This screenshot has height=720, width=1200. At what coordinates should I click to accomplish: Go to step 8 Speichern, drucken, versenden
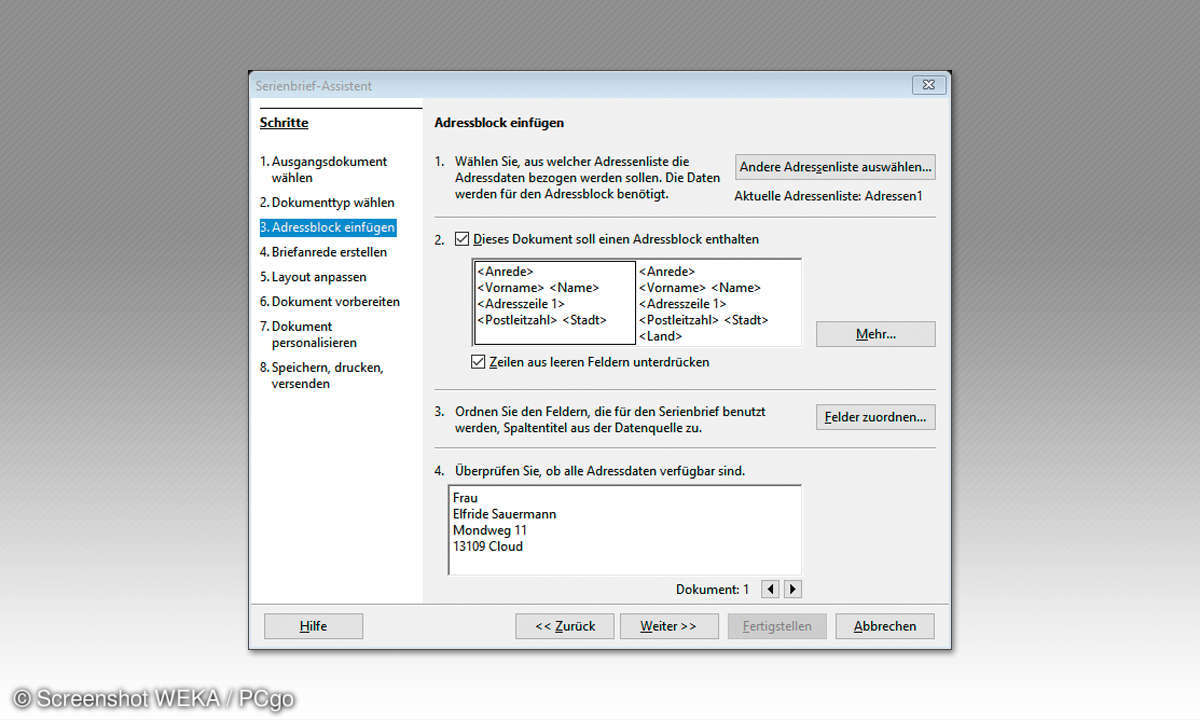click(x=321, y=375)
